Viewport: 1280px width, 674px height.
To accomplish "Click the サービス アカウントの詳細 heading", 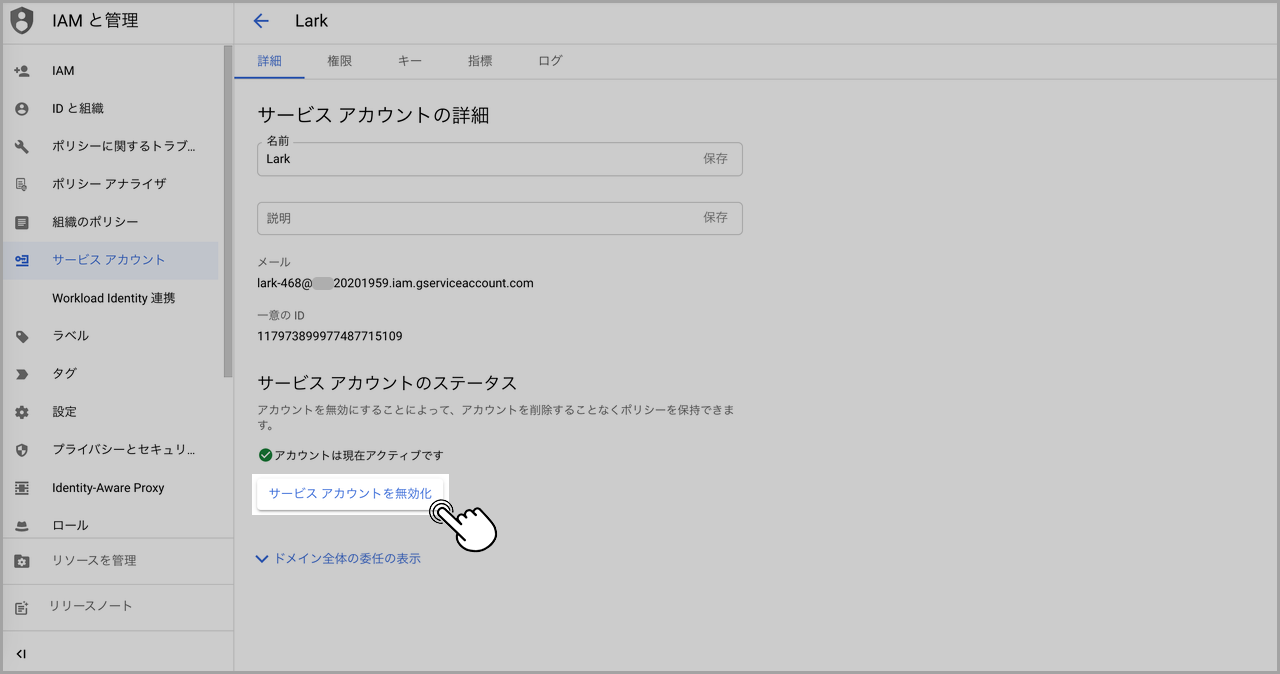I will [373, 115].
